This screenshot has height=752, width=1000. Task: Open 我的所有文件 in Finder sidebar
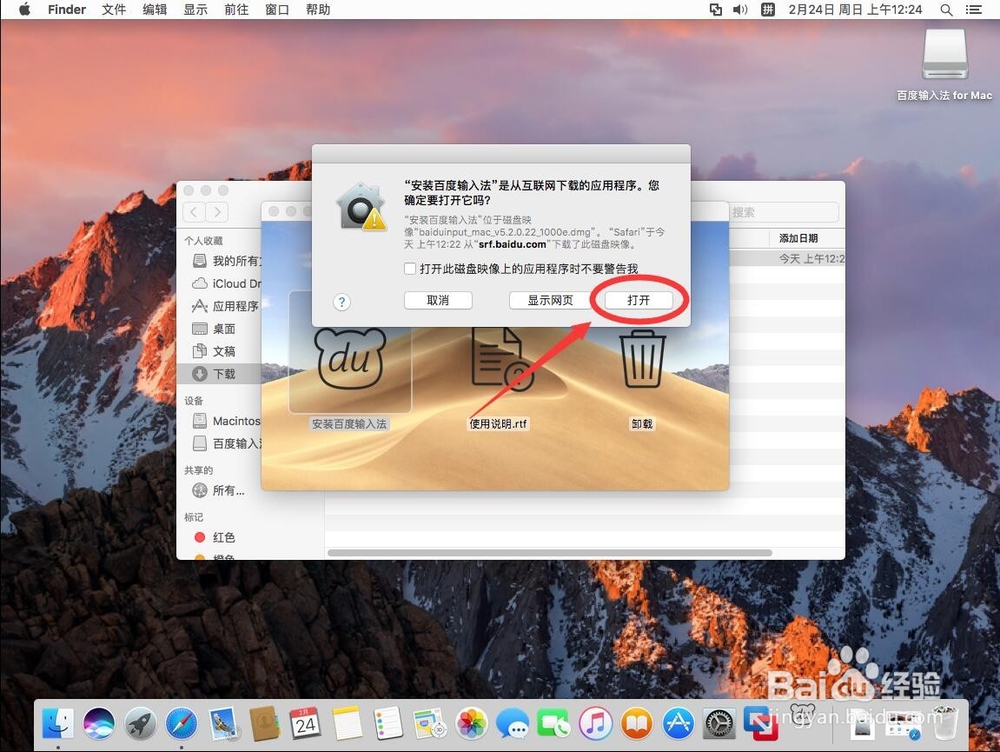[228, 261]
